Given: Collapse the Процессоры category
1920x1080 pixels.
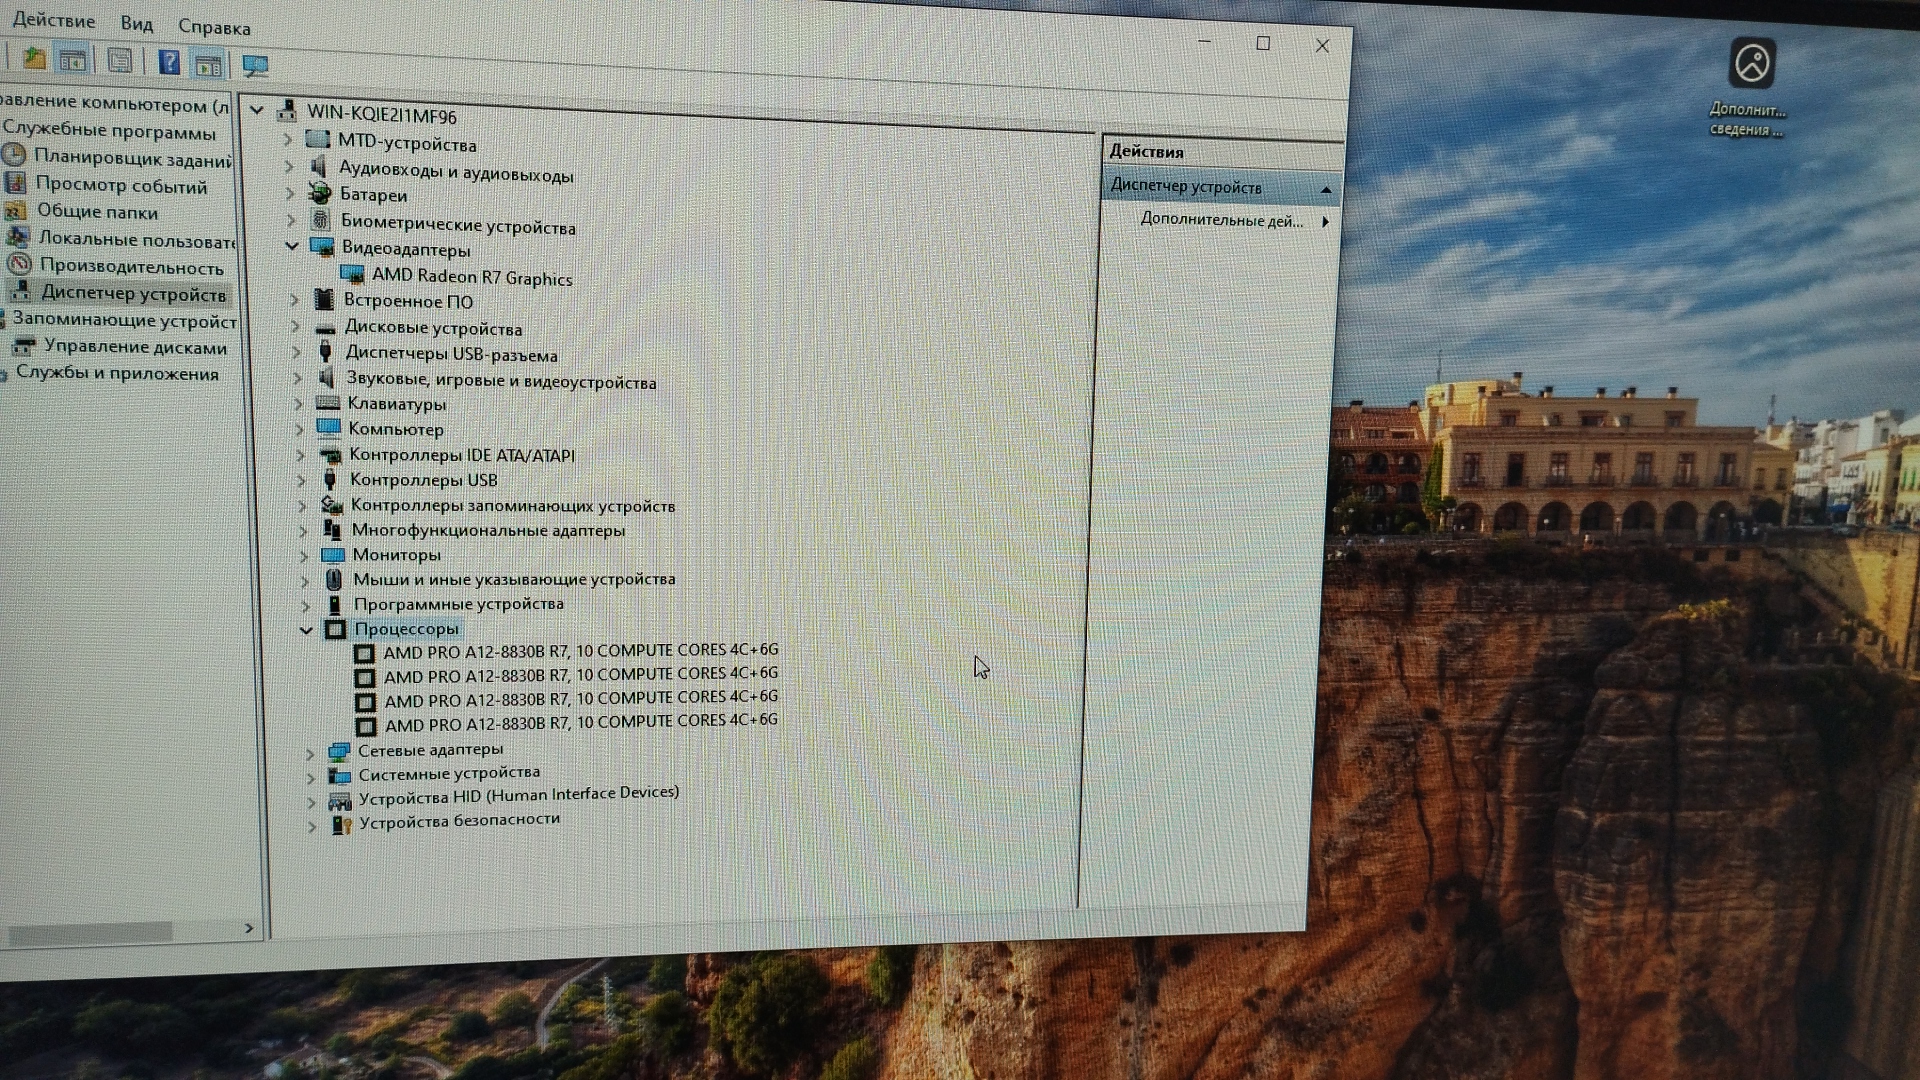Looking at the screenshot, I should click(x=307, y=630).
